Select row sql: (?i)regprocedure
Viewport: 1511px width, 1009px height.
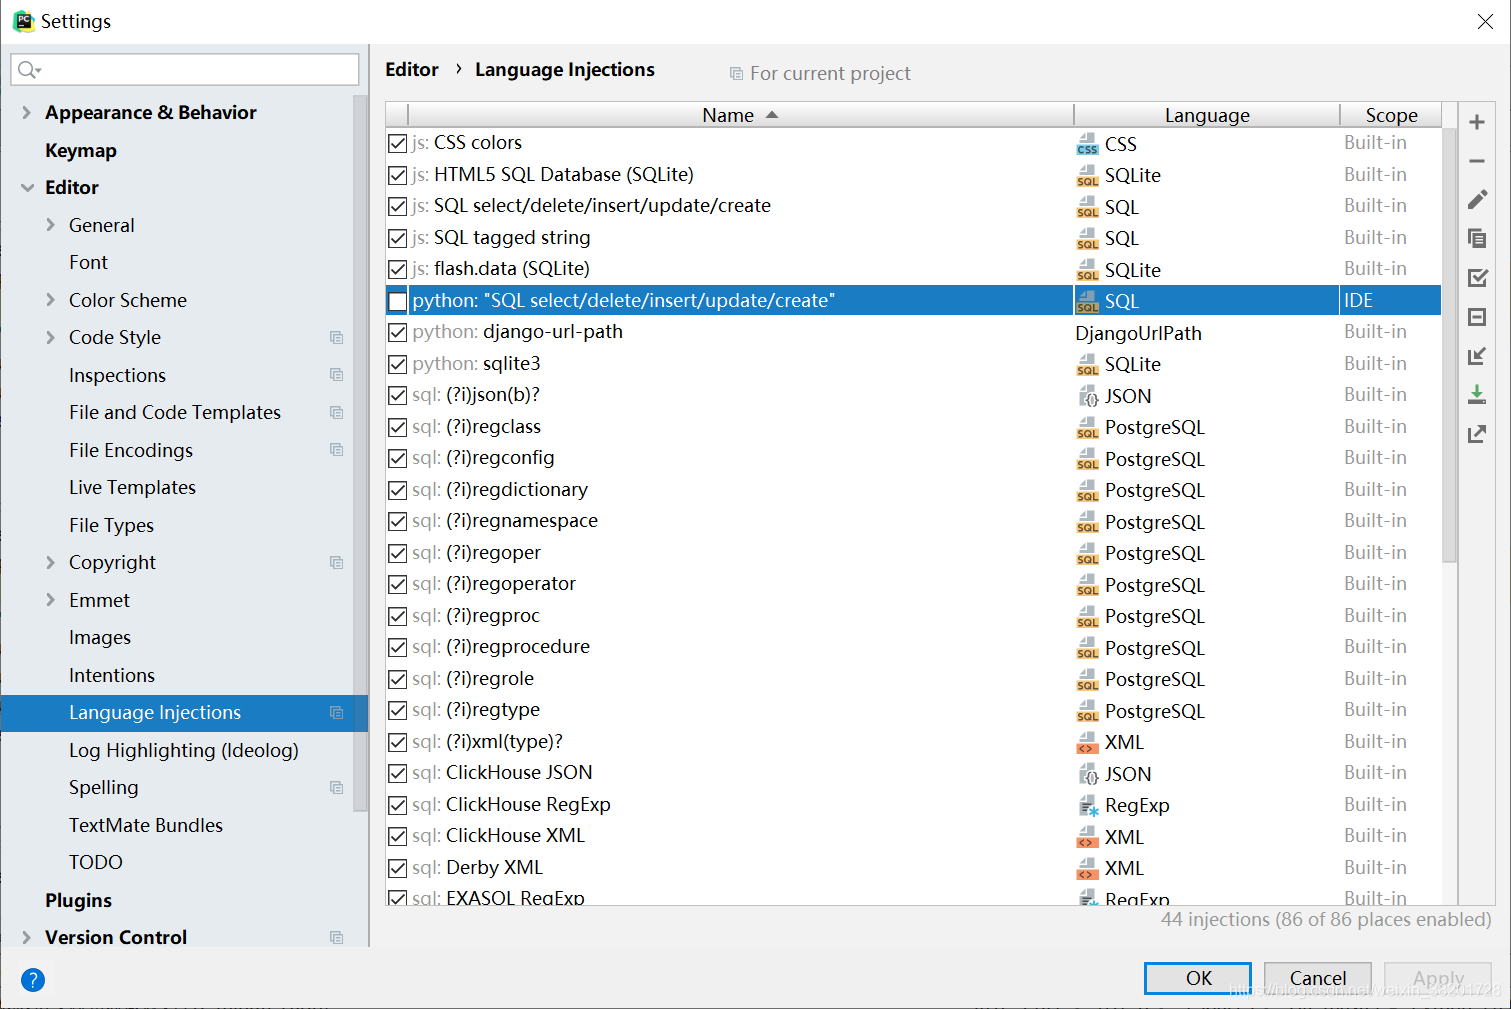click(x=913, y=647)
